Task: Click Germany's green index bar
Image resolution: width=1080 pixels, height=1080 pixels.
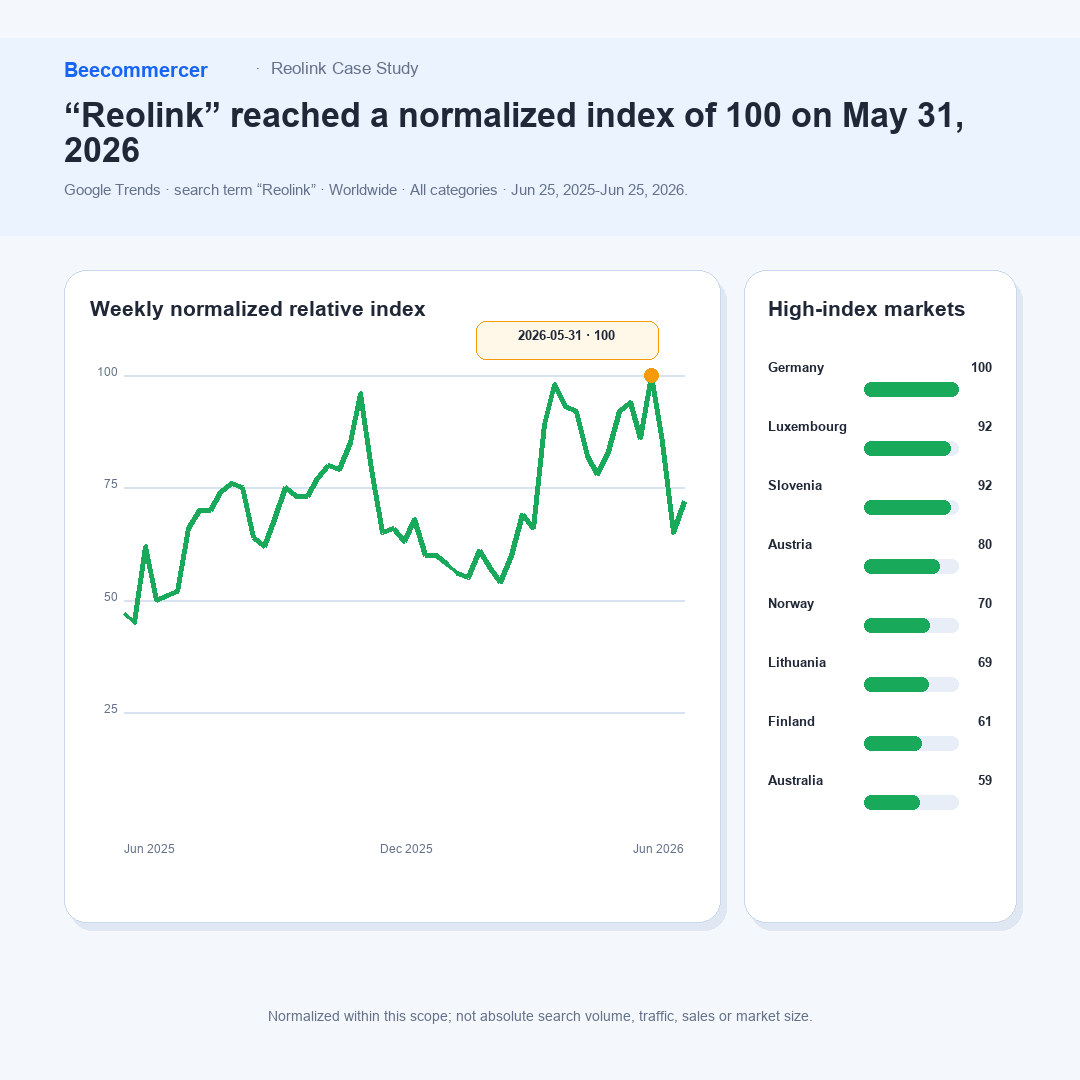Action: coord(911,390)
